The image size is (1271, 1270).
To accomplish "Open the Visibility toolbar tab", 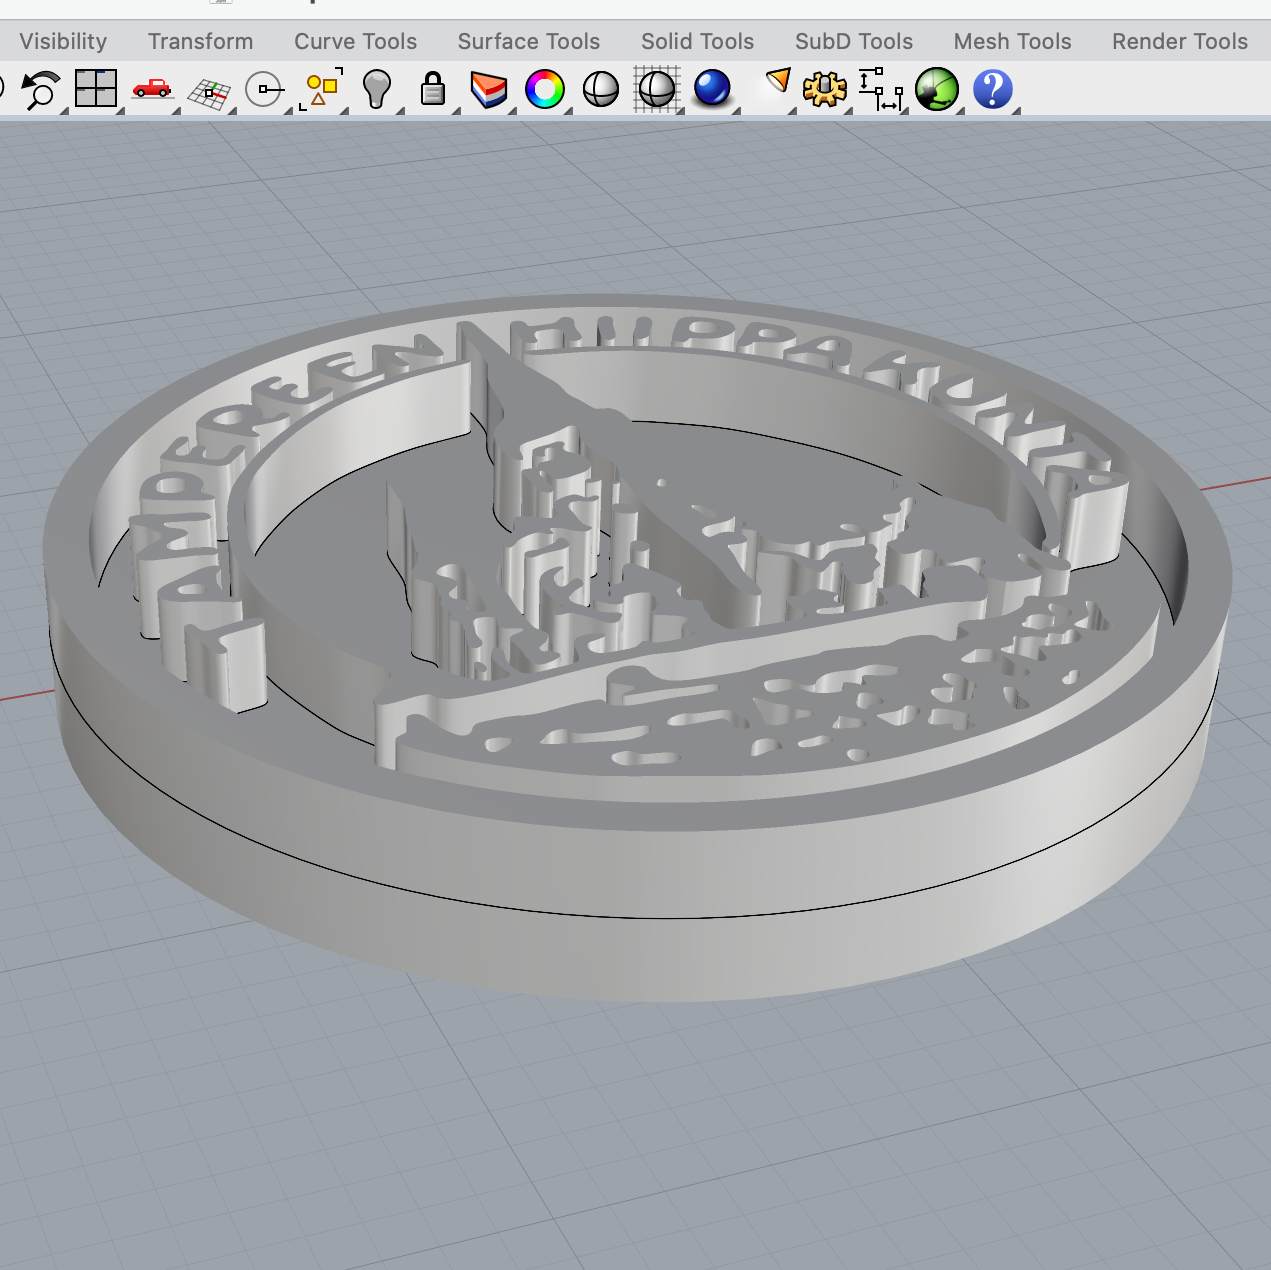I will click(x=63, y=41).
